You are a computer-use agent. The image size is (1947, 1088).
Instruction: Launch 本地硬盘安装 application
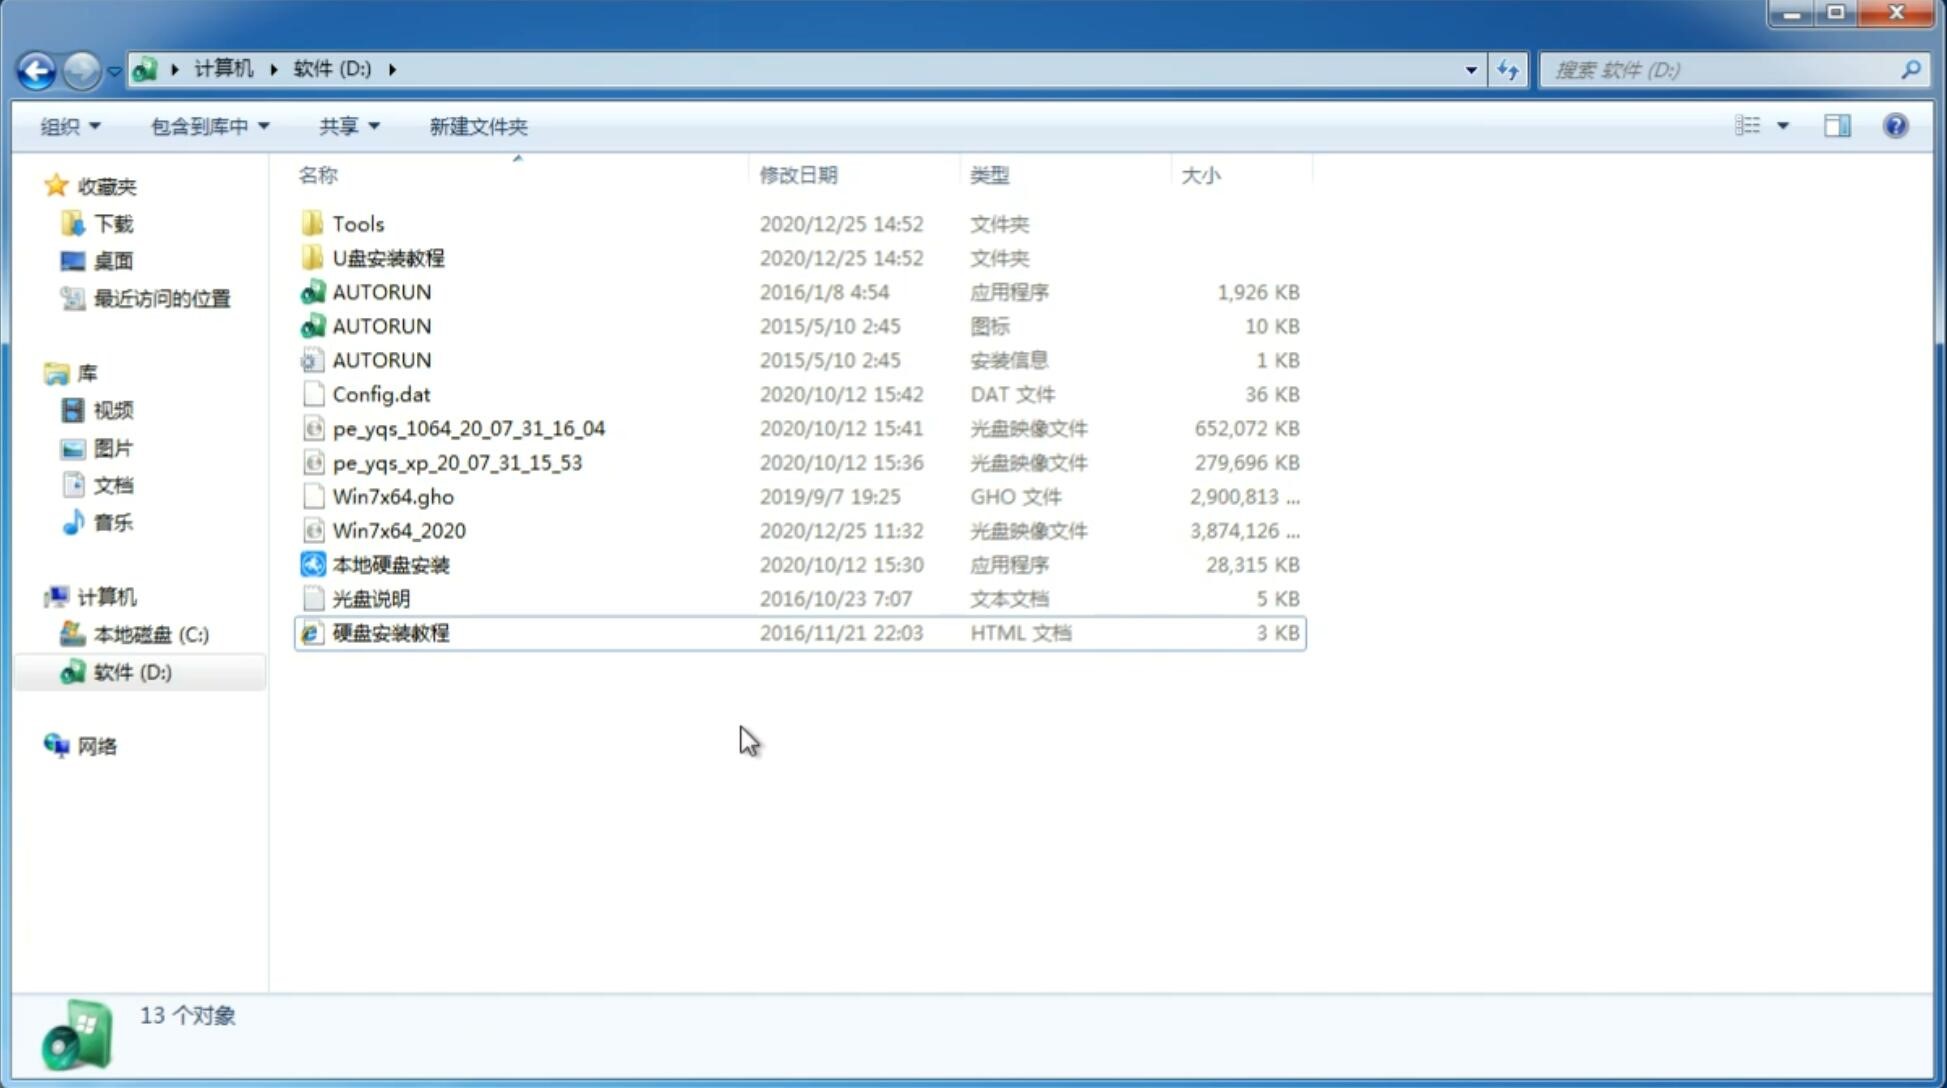[x=389, y=564]
